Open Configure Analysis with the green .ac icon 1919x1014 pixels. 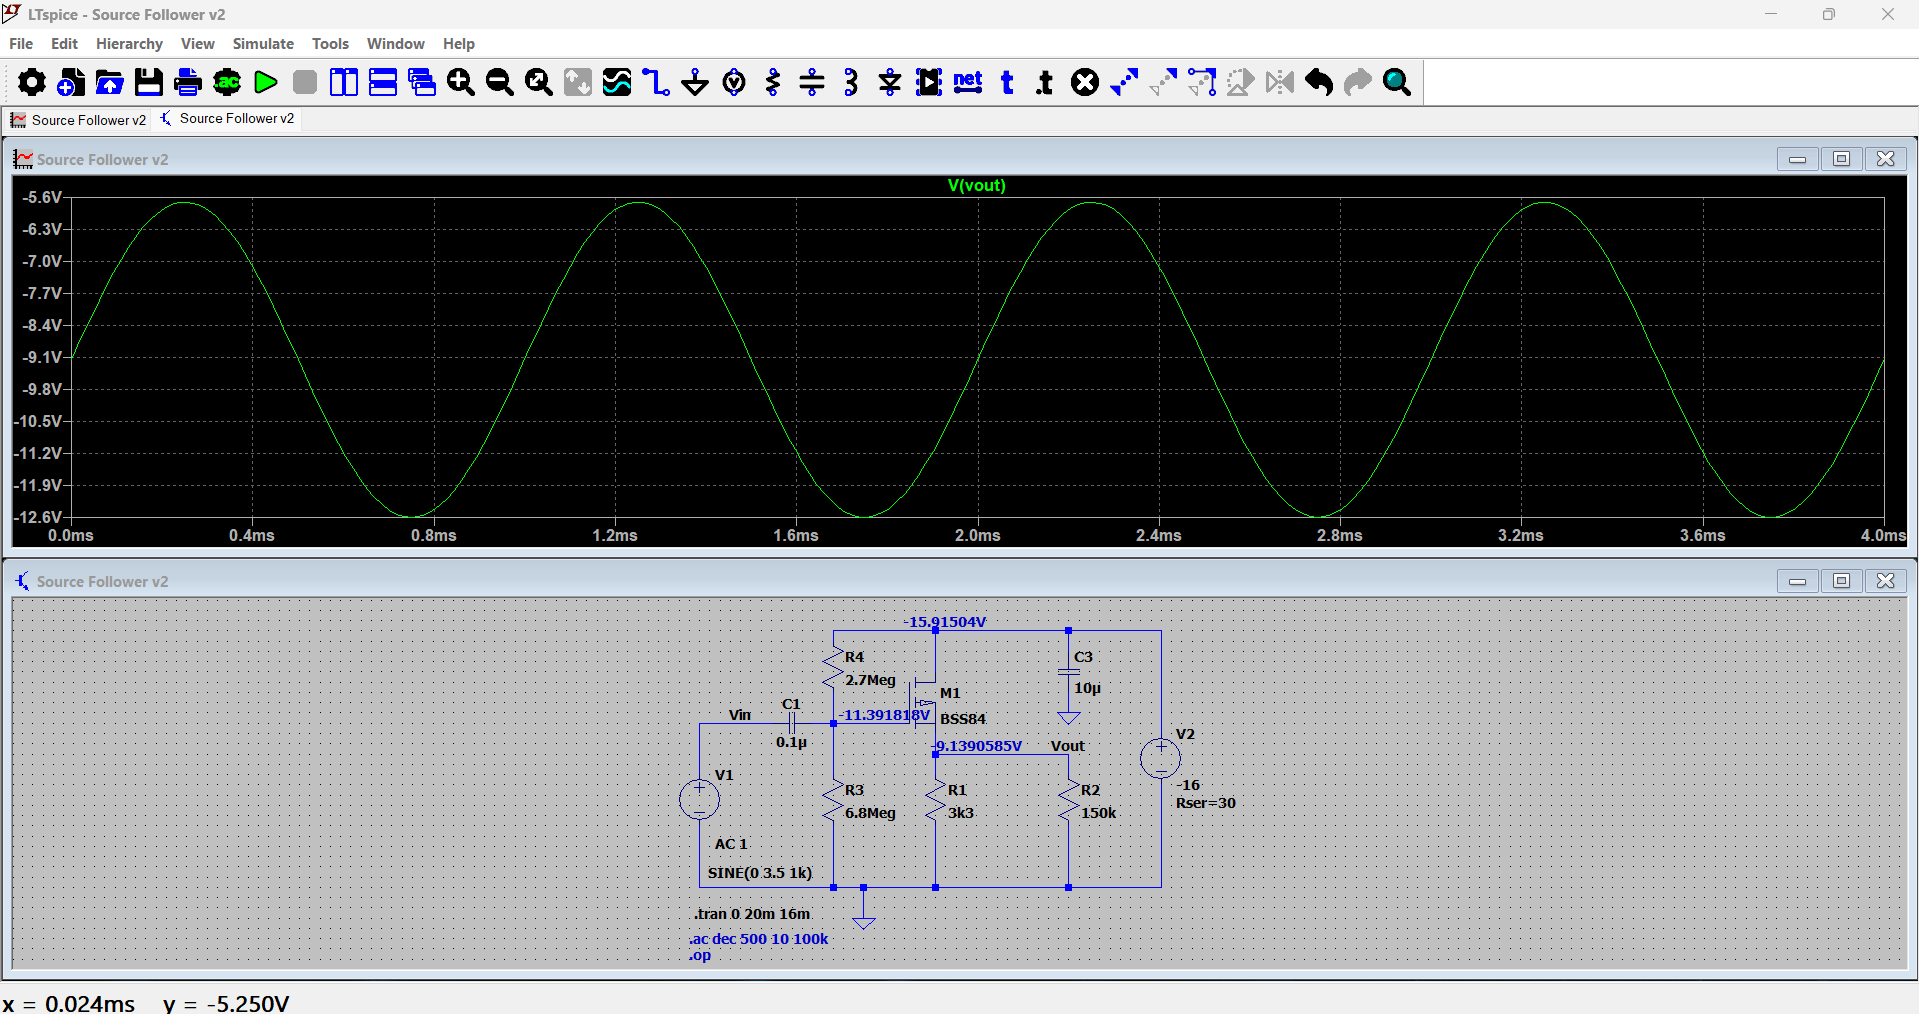pos(227,82)
